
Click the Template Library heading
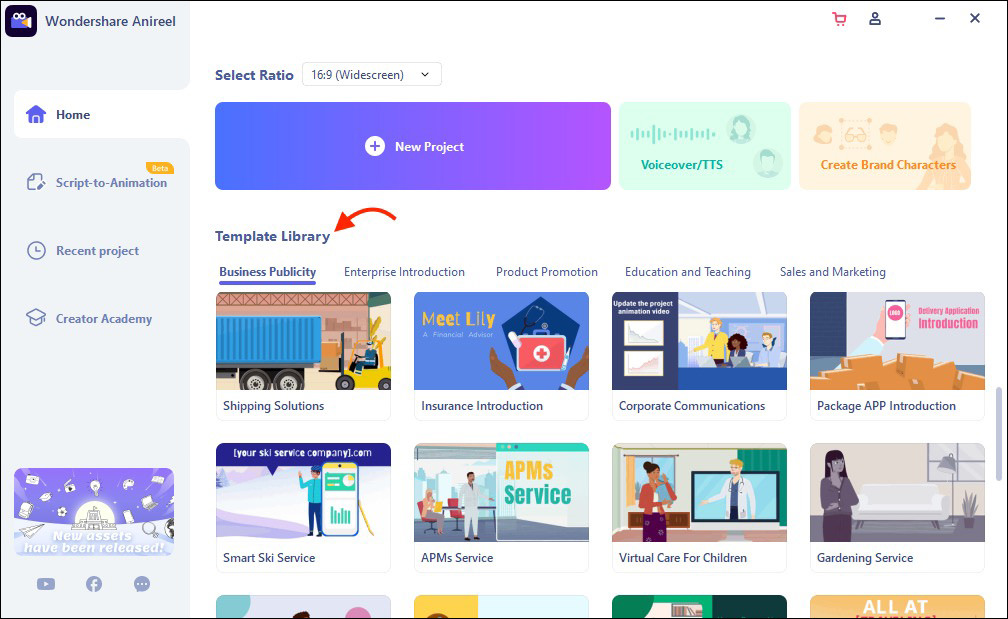(273, 236)
